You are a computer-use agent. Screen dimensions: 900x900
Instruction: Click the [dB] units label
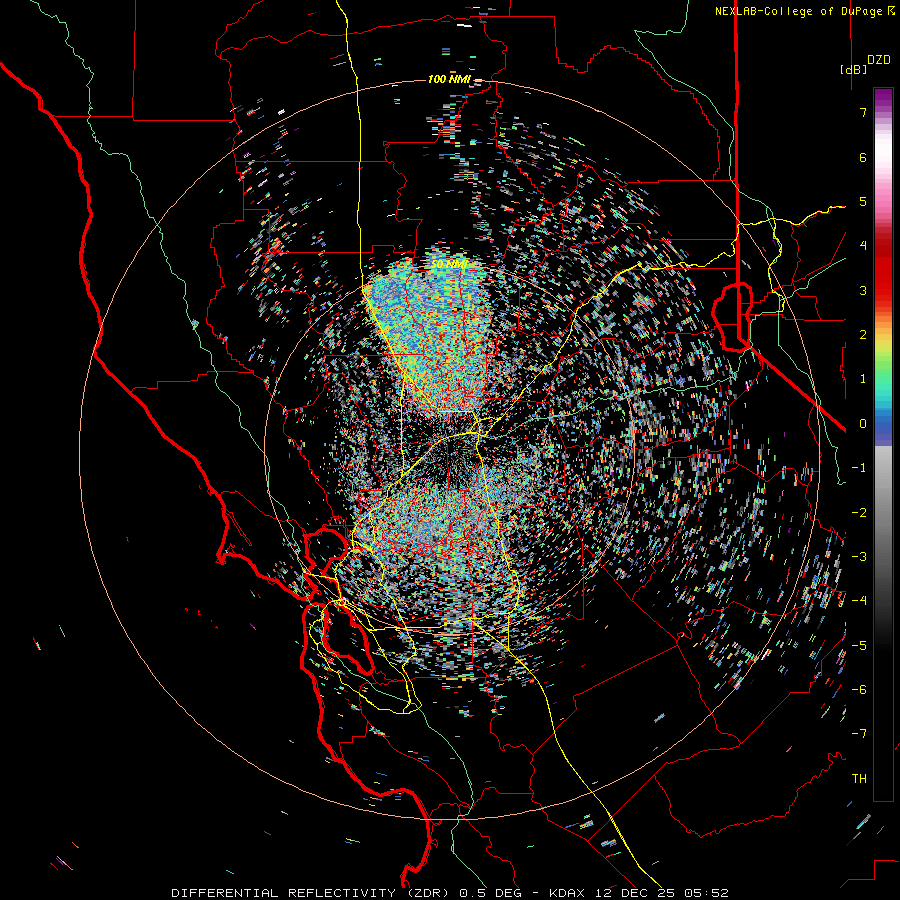click(x=854, y=69)
